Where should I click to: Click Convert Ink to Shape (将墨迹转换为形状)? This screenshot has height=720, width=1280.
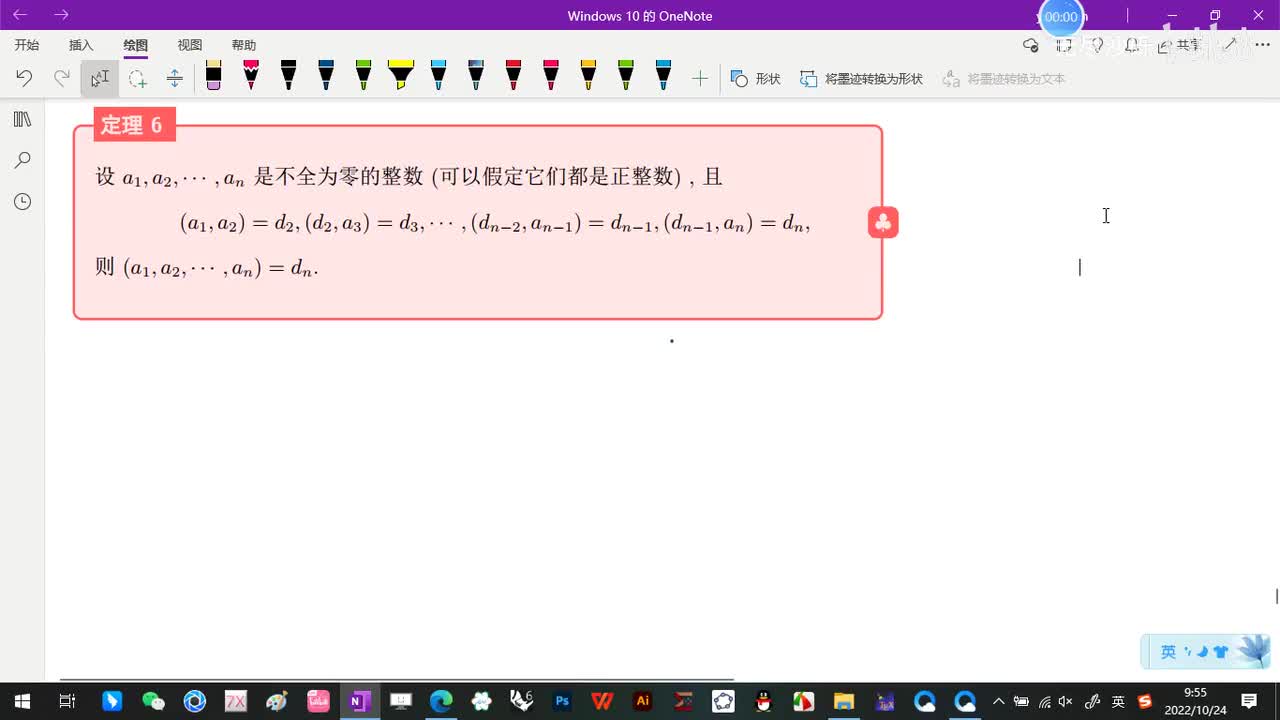pos(861,78)
